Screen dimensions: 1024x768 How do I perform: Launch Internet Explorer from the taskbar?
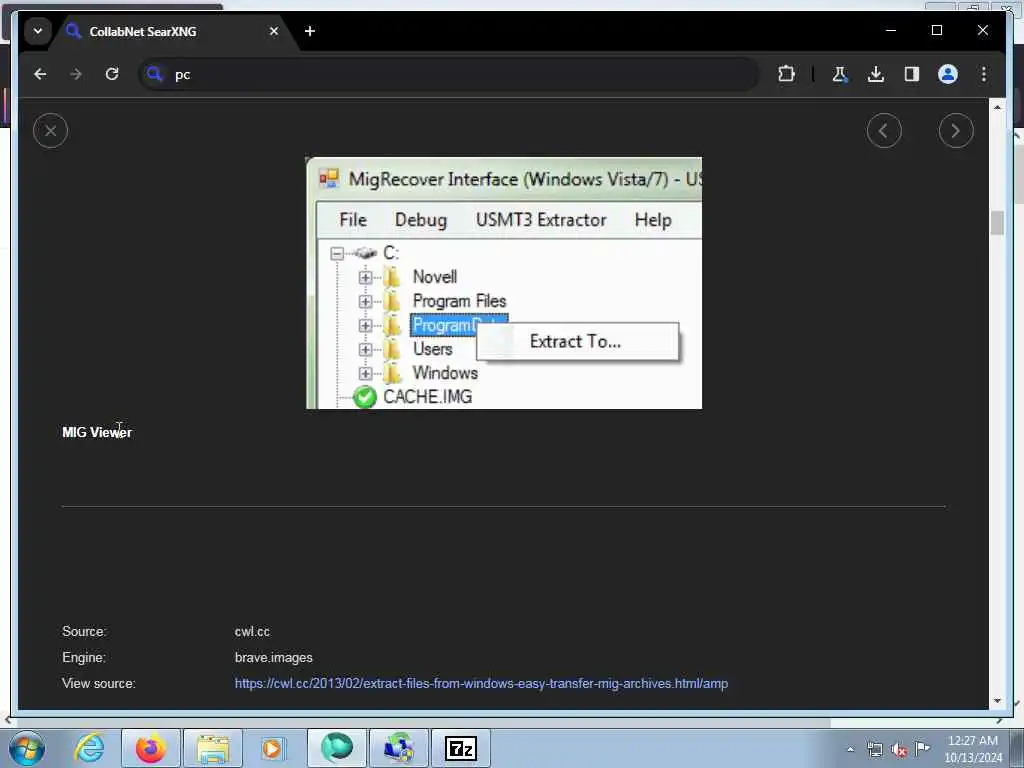point(89,748)
